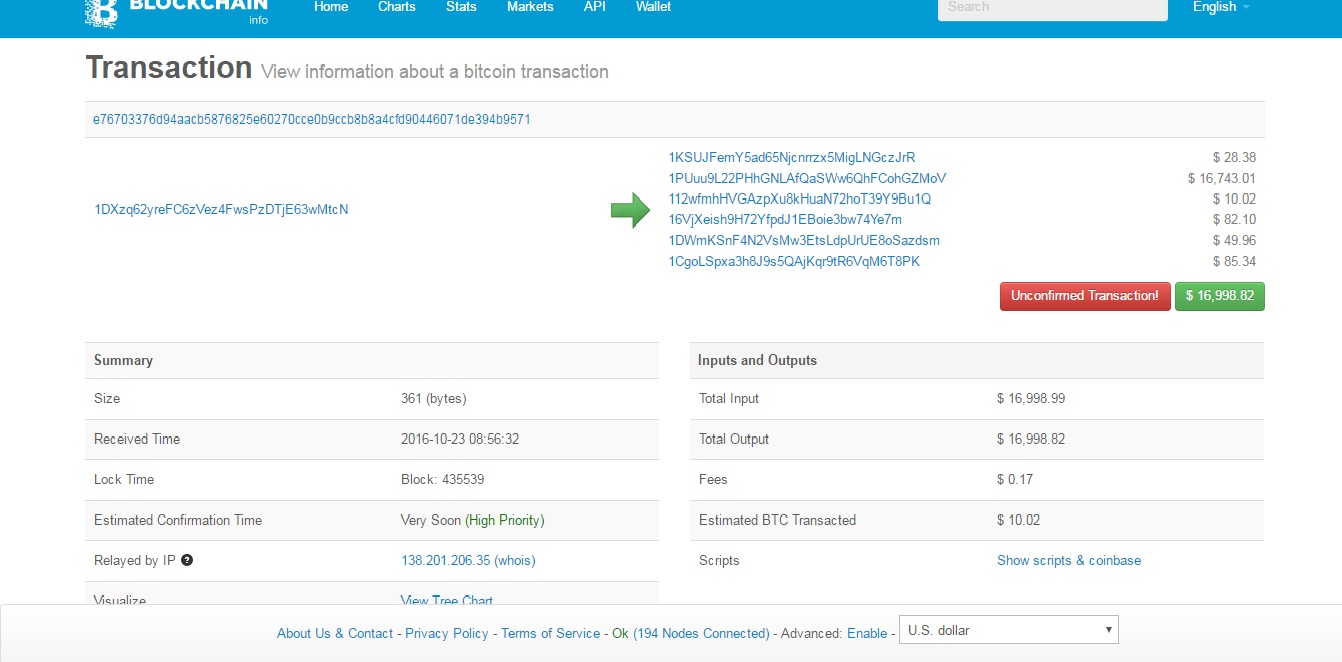Open relayed IP 138.201.206.35 link
1342x662 pixels.
445,560
